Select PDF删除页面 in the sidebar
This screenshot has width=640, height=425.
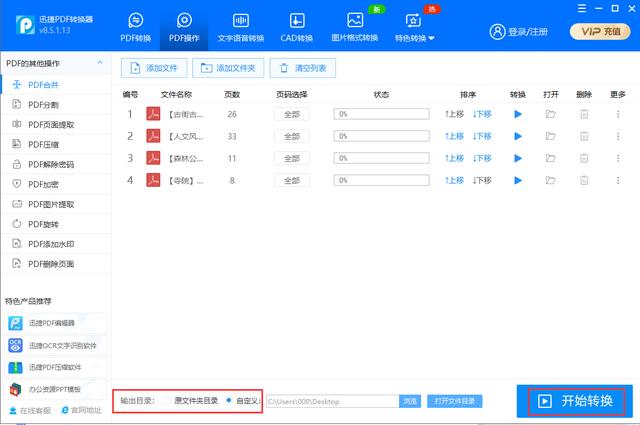pos(56,264)
